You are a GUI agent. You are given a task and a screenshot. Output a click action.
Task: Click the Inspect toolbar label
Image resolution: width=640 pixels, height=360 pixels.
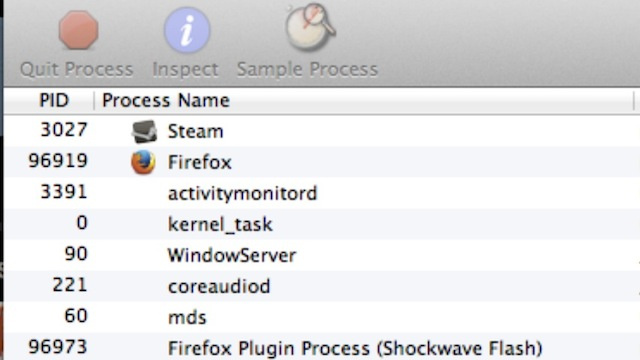click(185, 70)
